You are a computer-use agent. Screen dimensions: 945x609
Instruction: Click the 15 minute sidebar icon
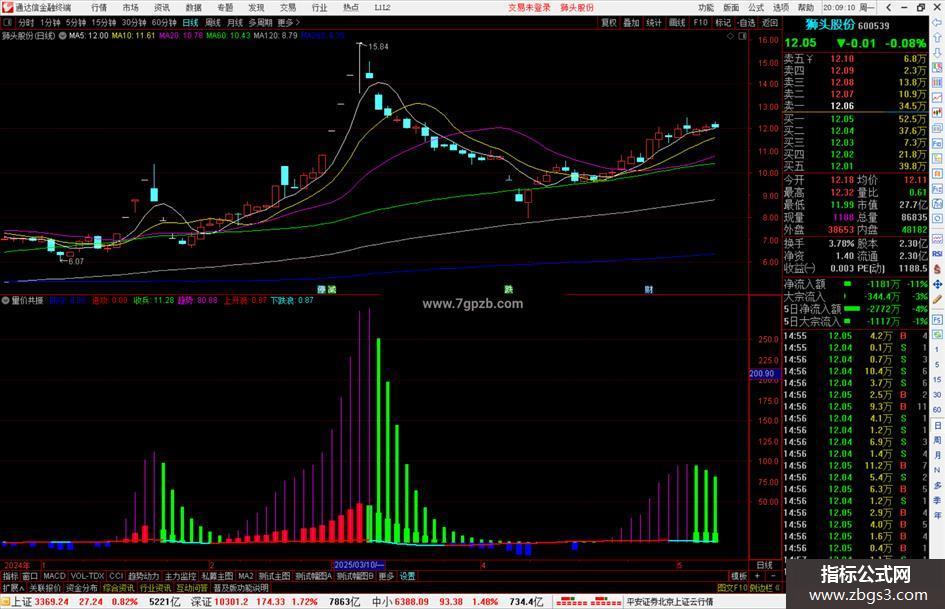[x=937, y=380]
